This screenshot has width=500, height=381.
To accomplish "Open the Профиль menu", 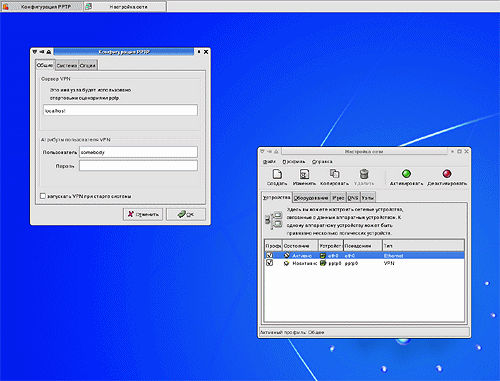I will [x=294, y=161].
